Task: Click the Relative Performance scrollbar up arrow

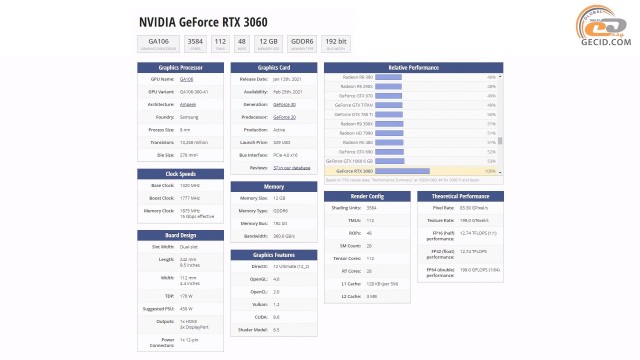Action: tap(500, 77)
